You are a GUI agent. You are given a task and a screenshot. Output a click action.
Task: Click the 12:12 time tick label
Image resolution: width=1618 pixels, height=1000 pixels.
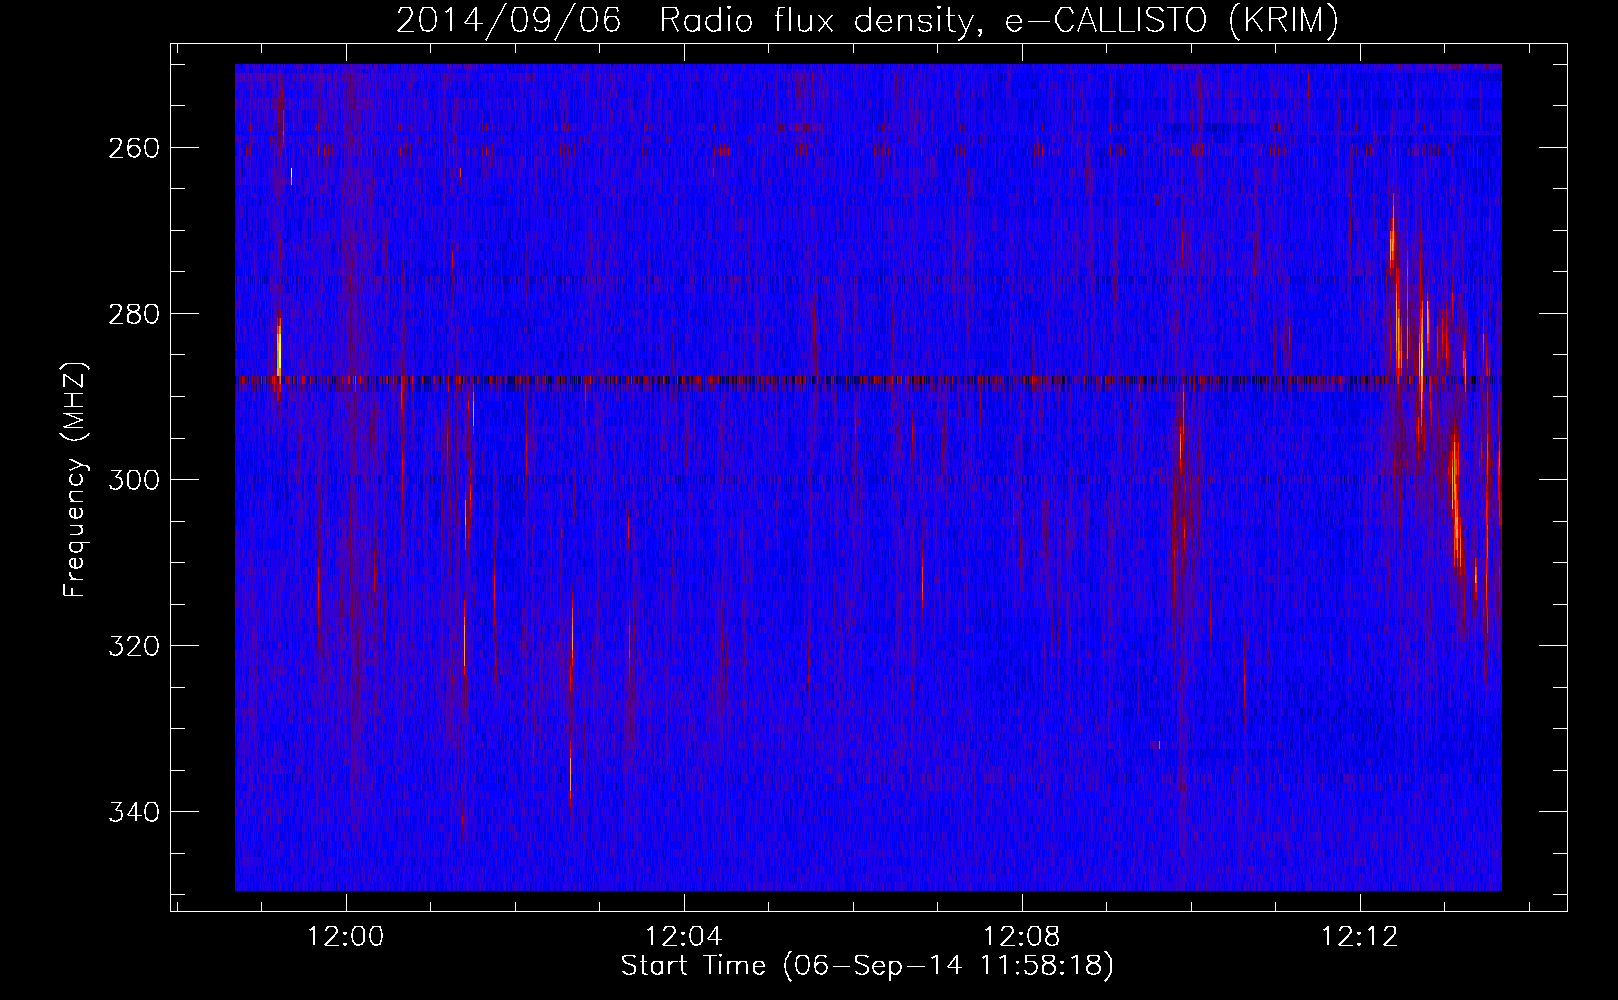1360,937
